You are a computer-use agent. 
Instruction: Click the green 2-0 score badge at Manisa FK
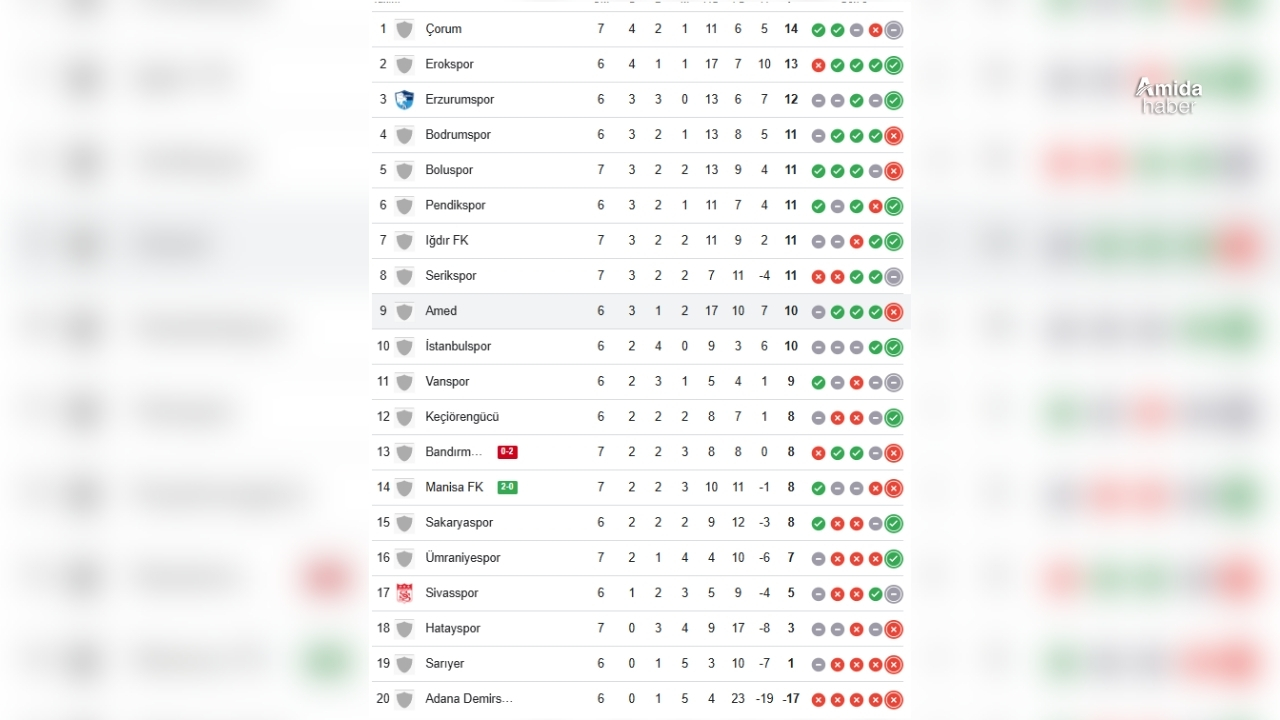[x=507, y=487]
